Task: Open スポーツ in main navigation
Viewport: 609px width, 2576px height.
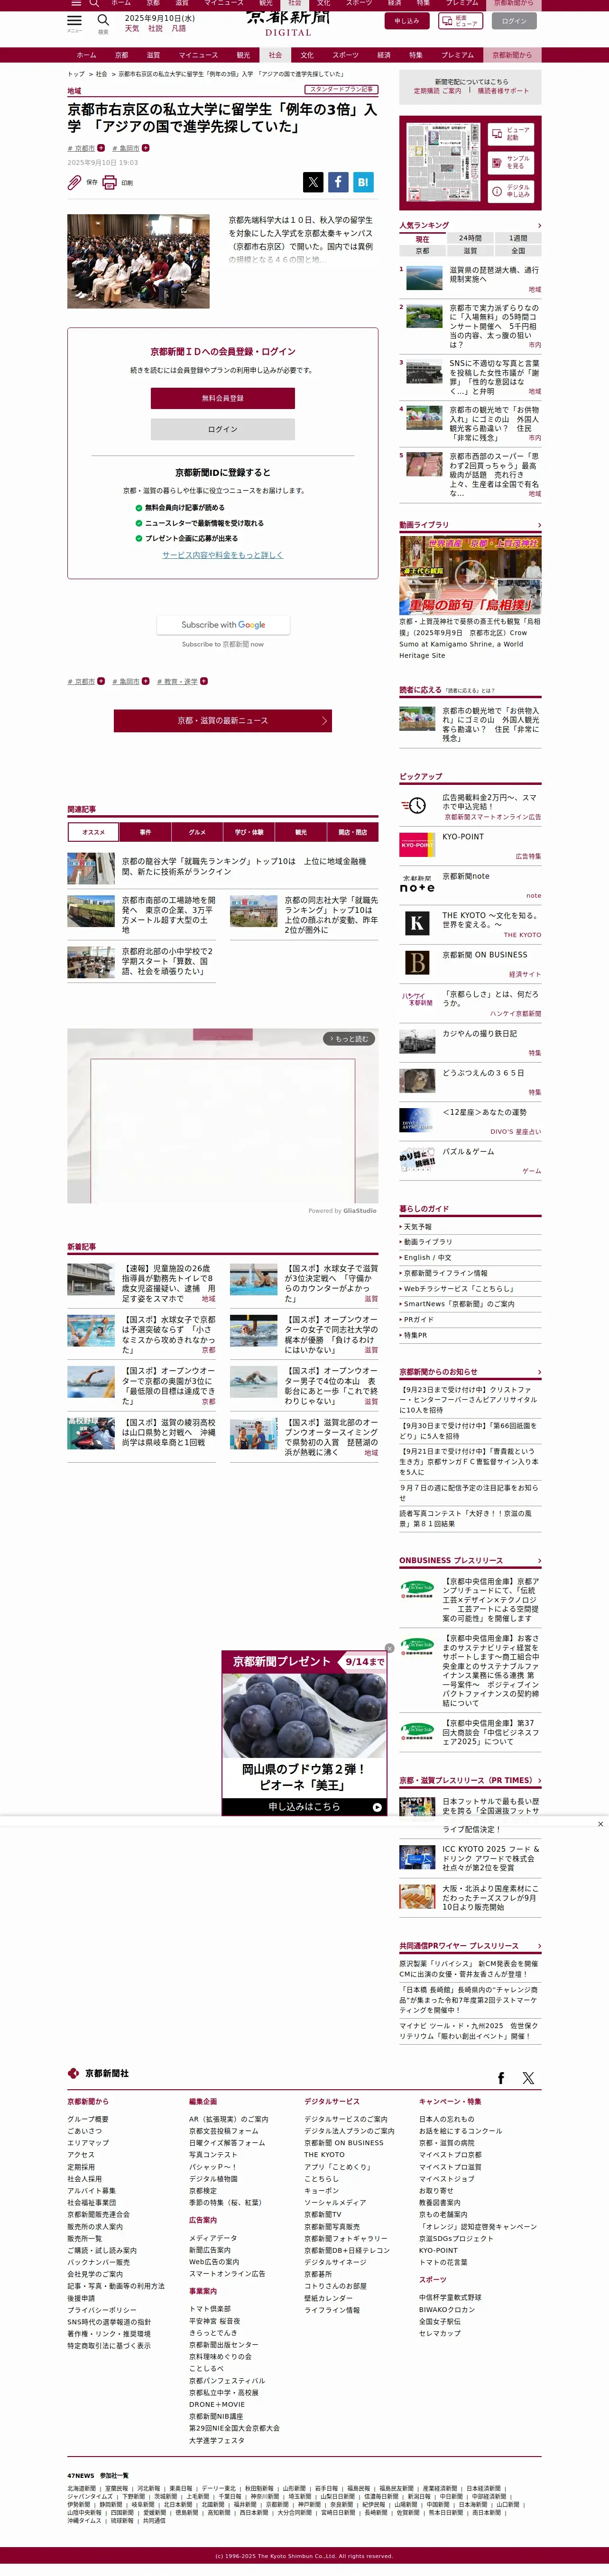Action: click(x=345, y=55)
